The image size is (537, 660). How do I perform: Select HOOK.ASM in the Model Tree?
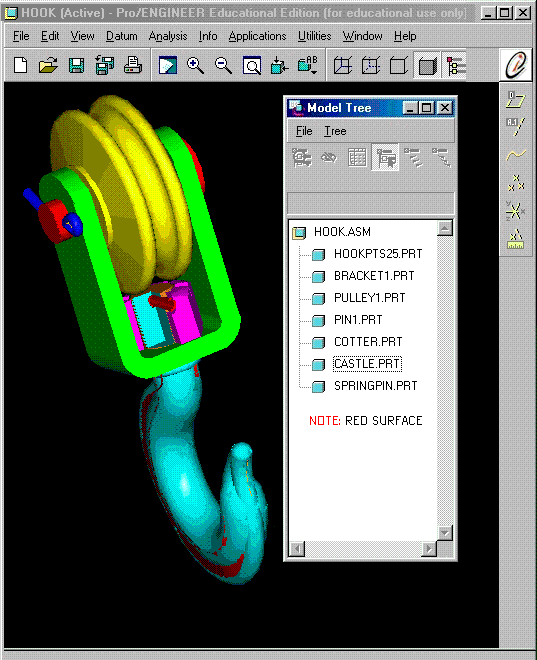pyautogui.click(x=342, y=232)
